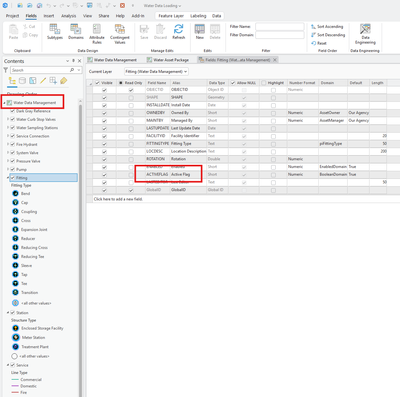400x397 pixels.
Task: Switch to the Water Asset Package view tab
Action: pos(168,60)
